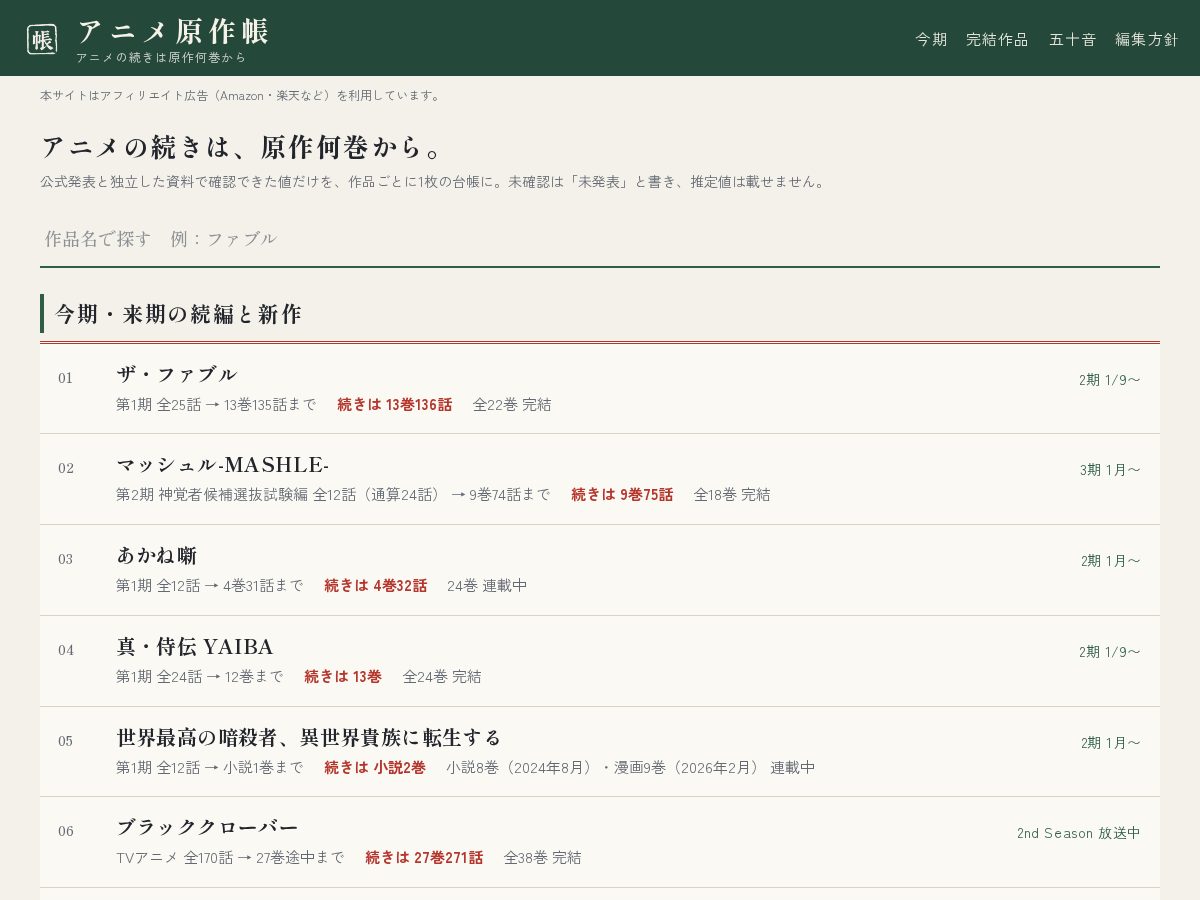Image resolution: width=1200 pixels, height=900 pixels.
Task: Click the text 続きは 13巻136話
Action: 394,405
